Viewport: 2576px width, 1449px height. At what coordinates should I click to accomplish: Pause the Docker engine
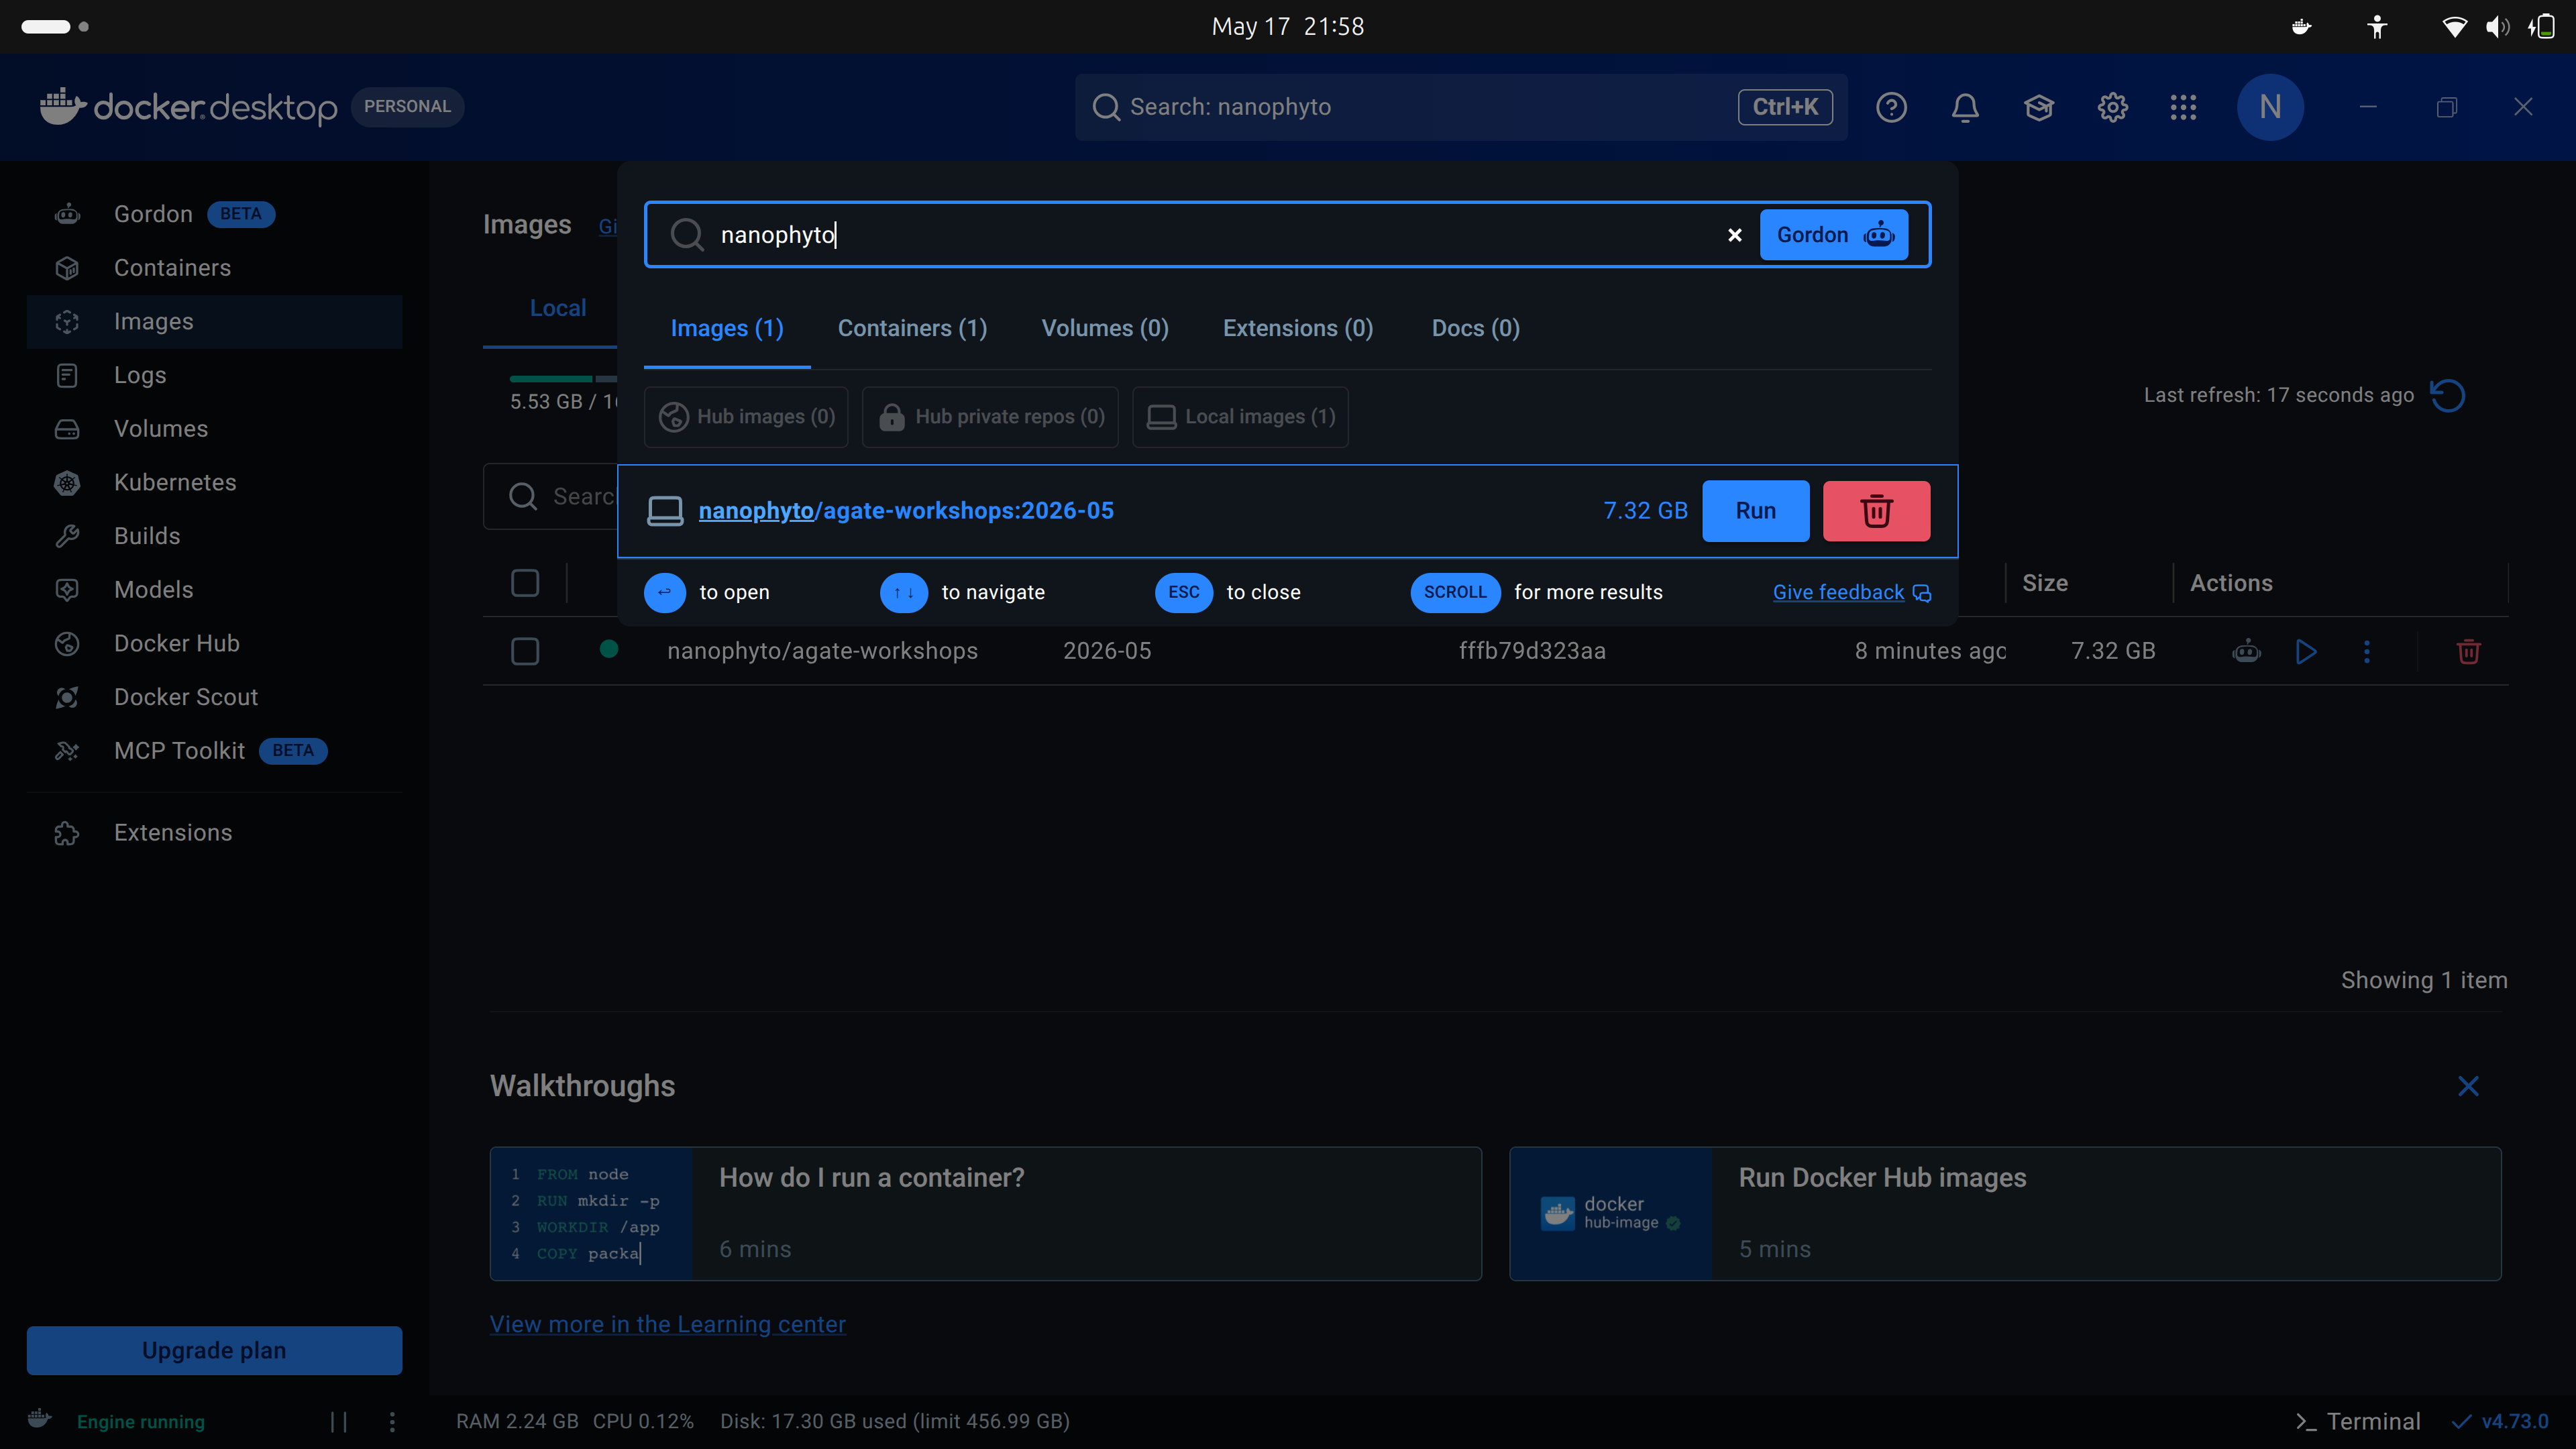coord(339,1422)
